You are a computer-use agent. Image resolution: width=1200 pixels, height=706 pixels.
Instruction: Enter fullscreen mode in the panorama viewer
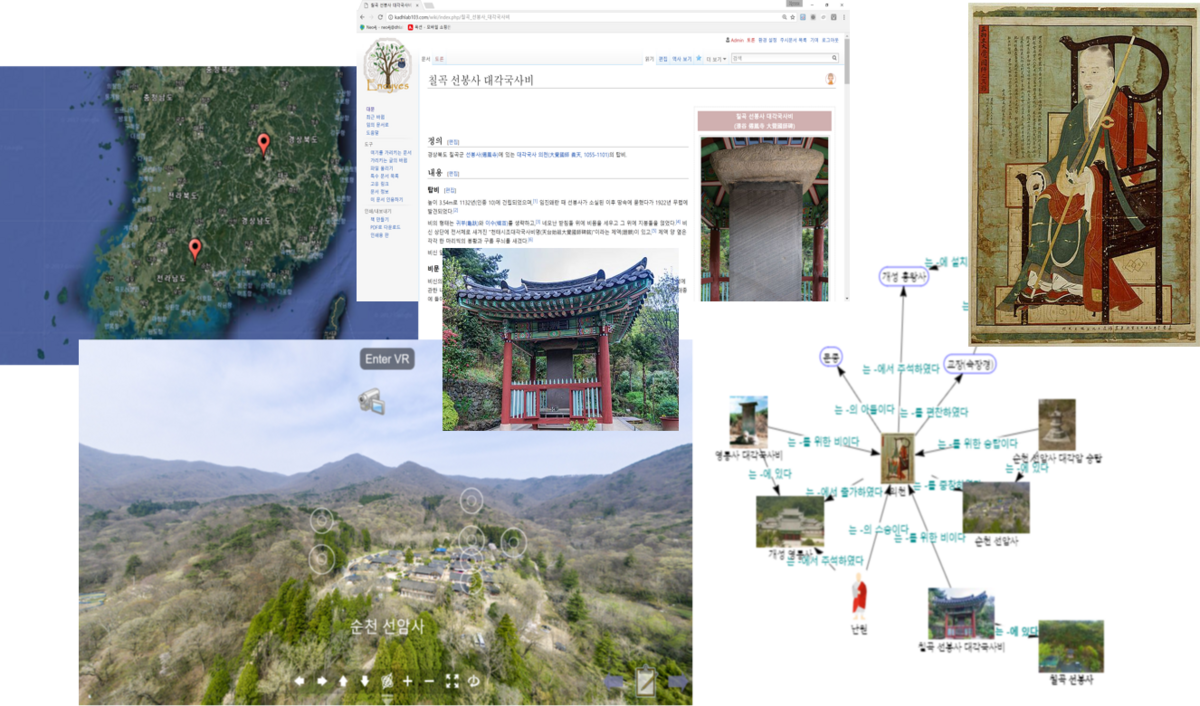tap(451, 681)
